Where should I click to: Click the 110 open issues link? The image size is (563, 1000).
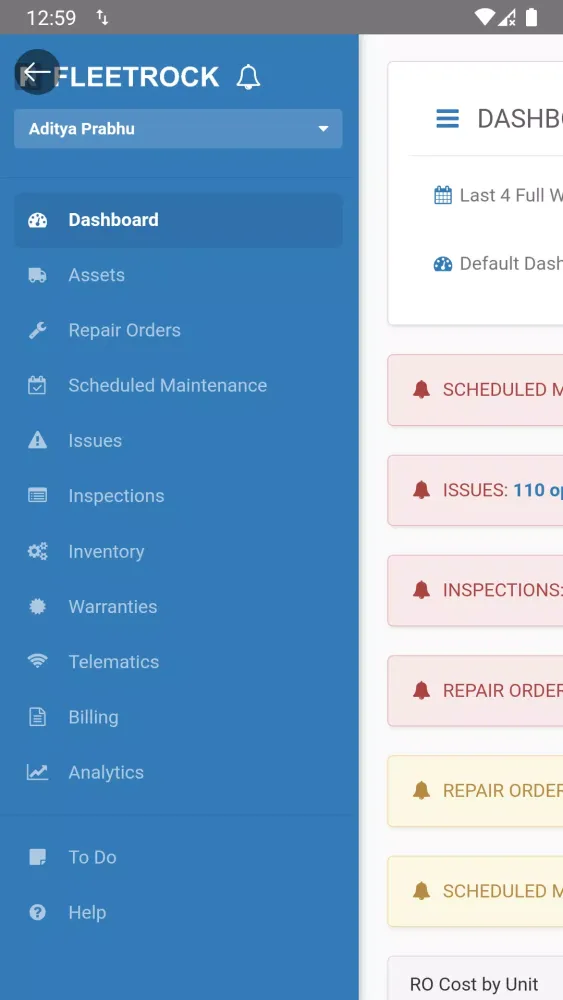(537, 490)
